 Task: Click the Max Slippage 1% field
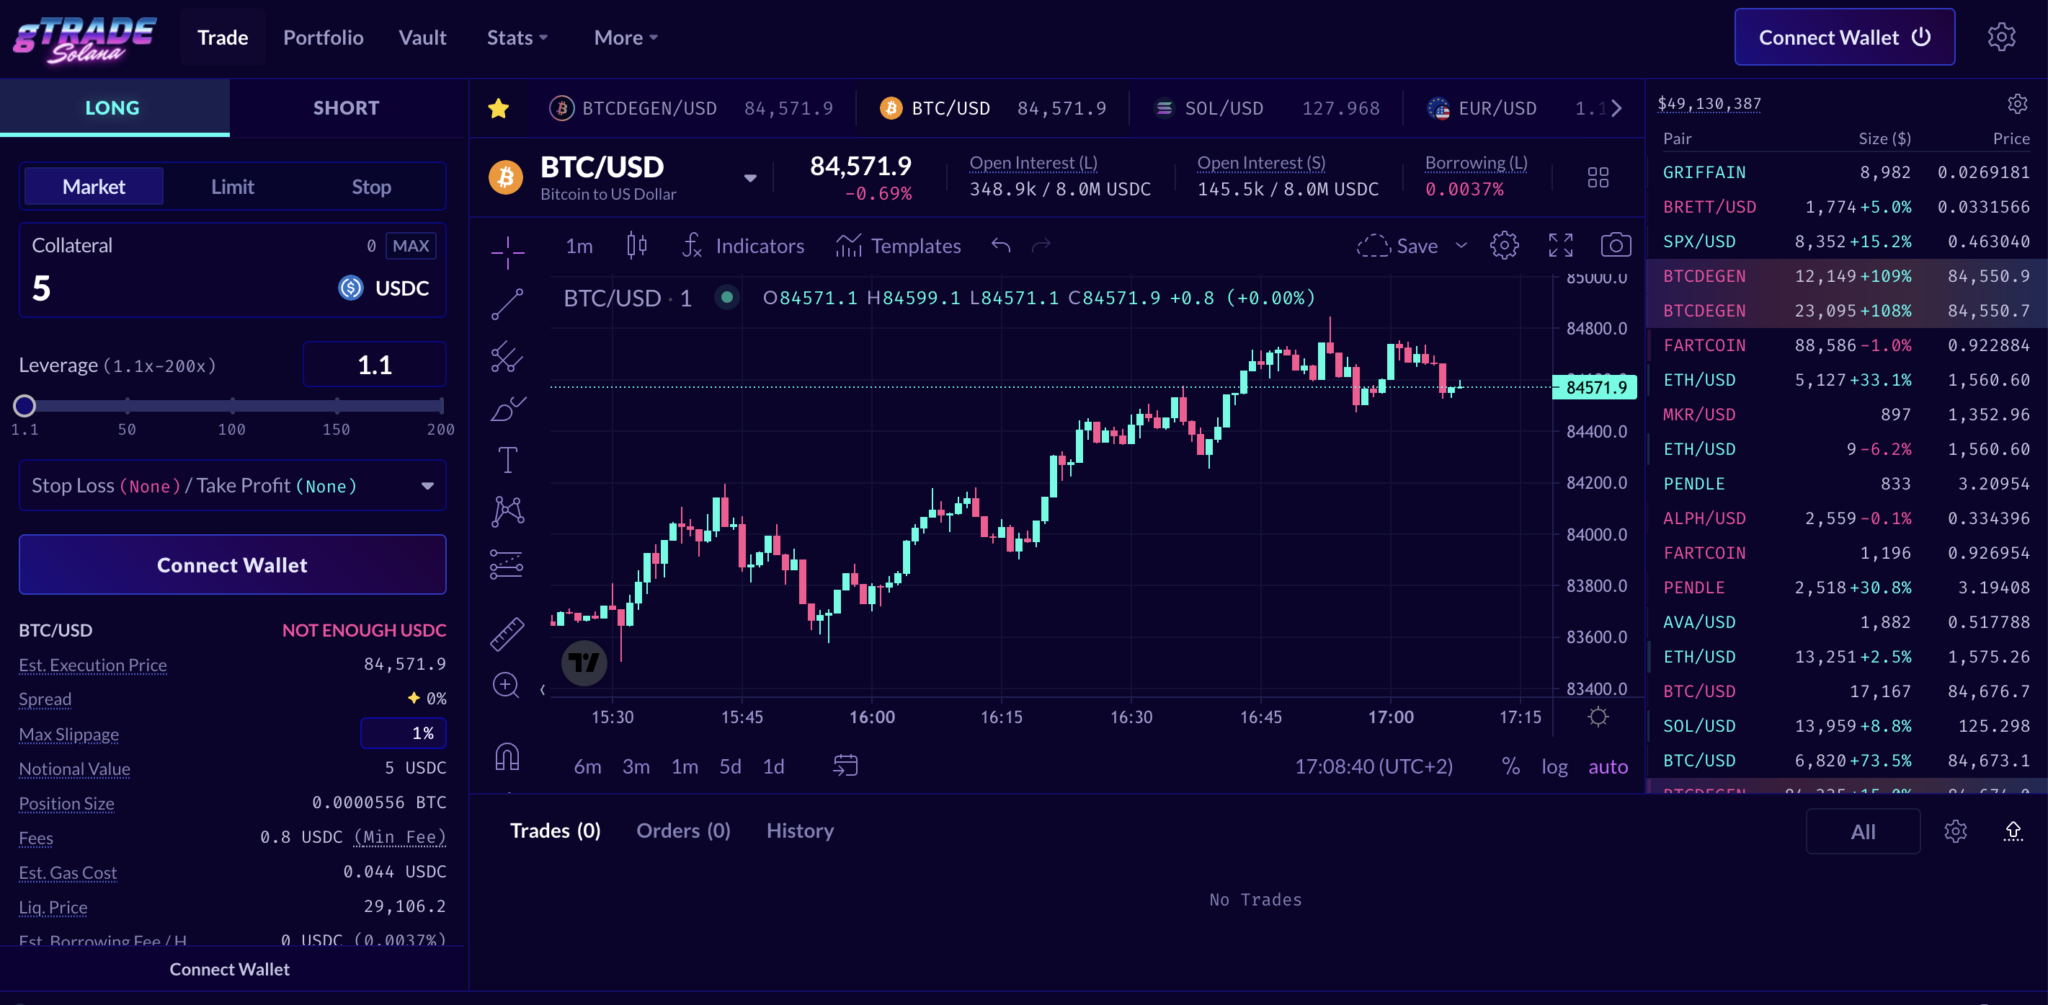(x=403, y=733)
